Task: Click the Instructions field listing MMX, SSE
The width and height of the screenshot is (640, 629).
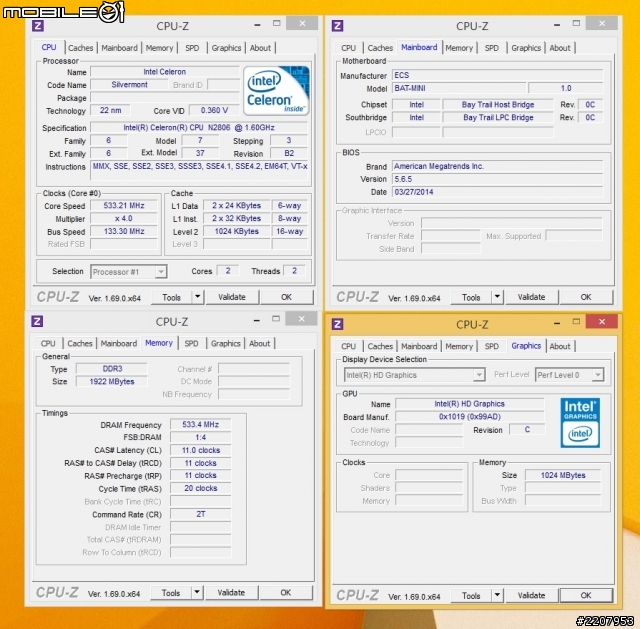Action: pos(200,171)
